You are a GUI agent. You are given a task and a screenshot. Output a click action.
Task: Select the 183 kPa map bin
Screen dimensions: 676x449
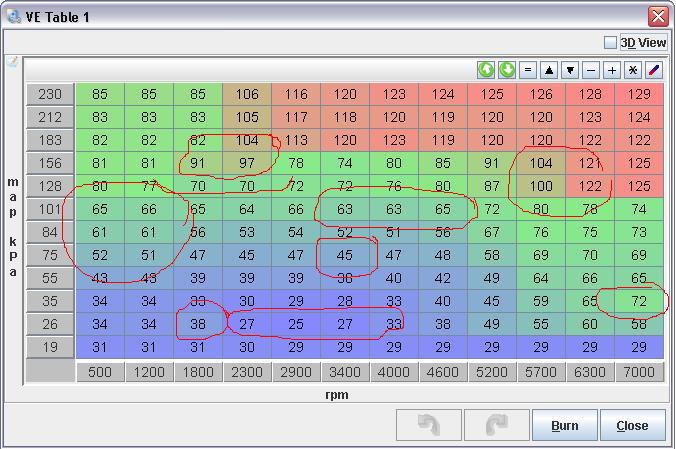click(x=50, y=140)
